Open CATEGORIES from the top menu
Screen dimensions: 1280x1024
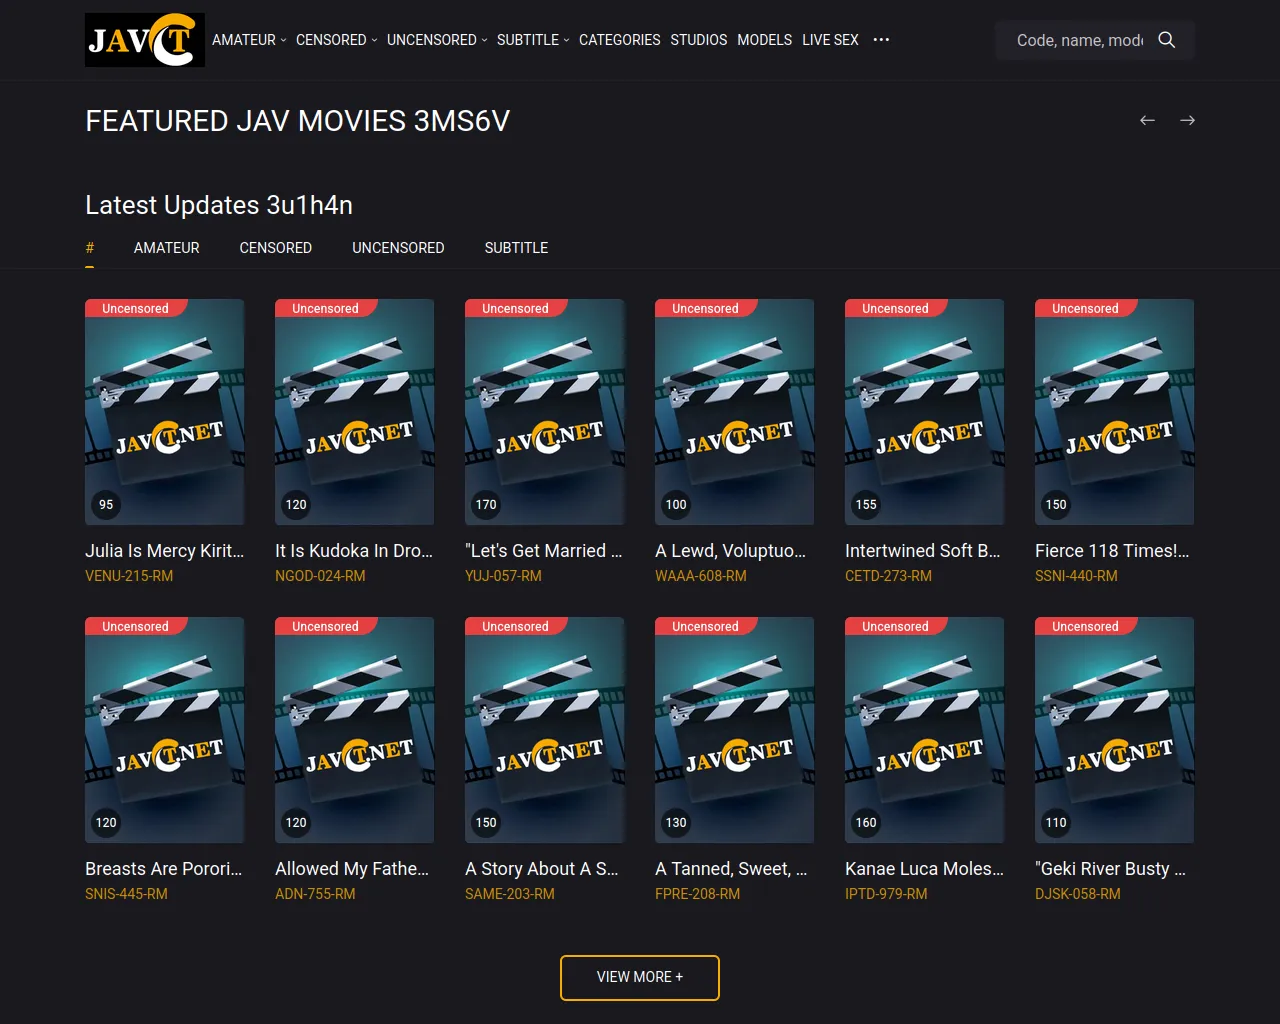(619, 40)
